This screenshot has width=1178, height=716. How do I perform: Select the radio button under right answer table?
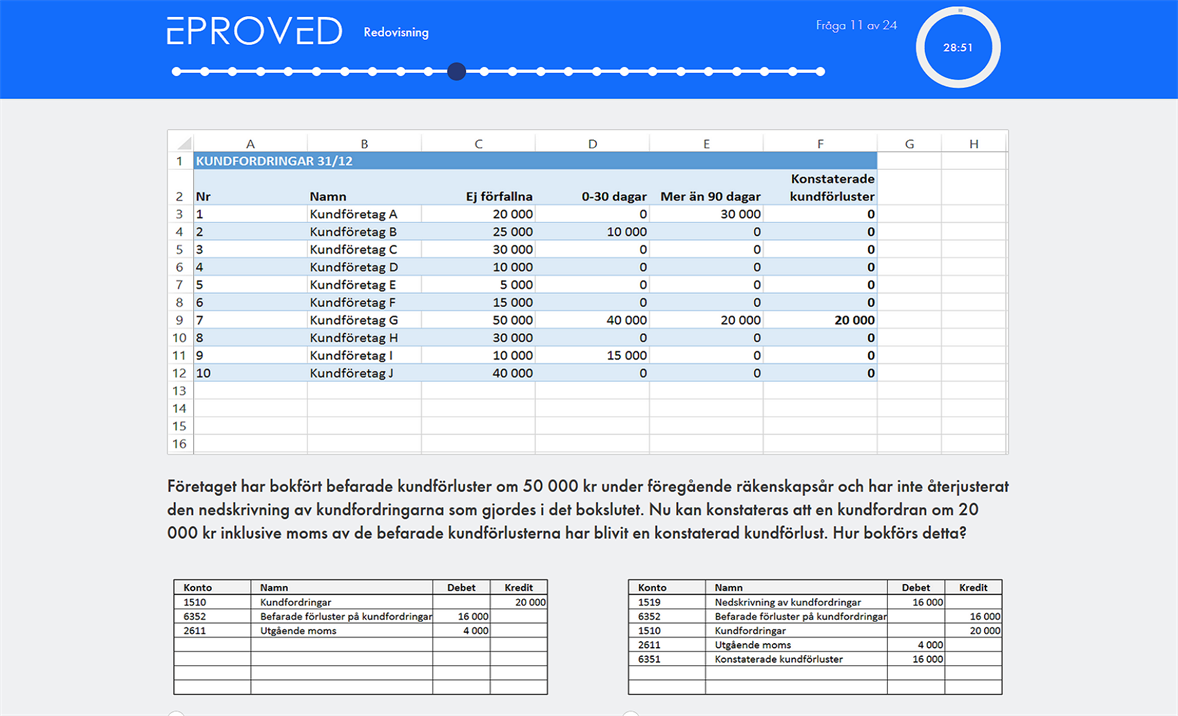coord(631,713)
